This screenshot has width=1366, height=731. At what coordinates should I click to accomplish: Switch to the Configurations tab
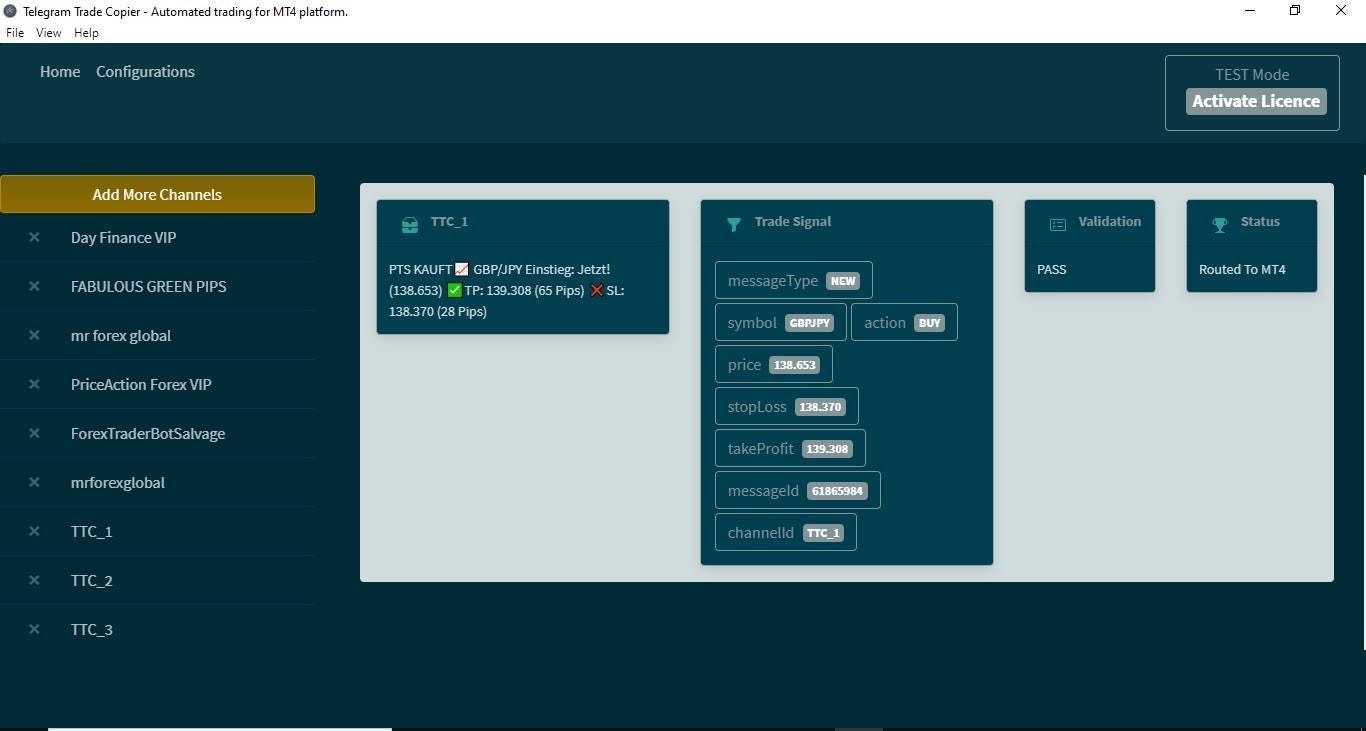pos(145,71)
